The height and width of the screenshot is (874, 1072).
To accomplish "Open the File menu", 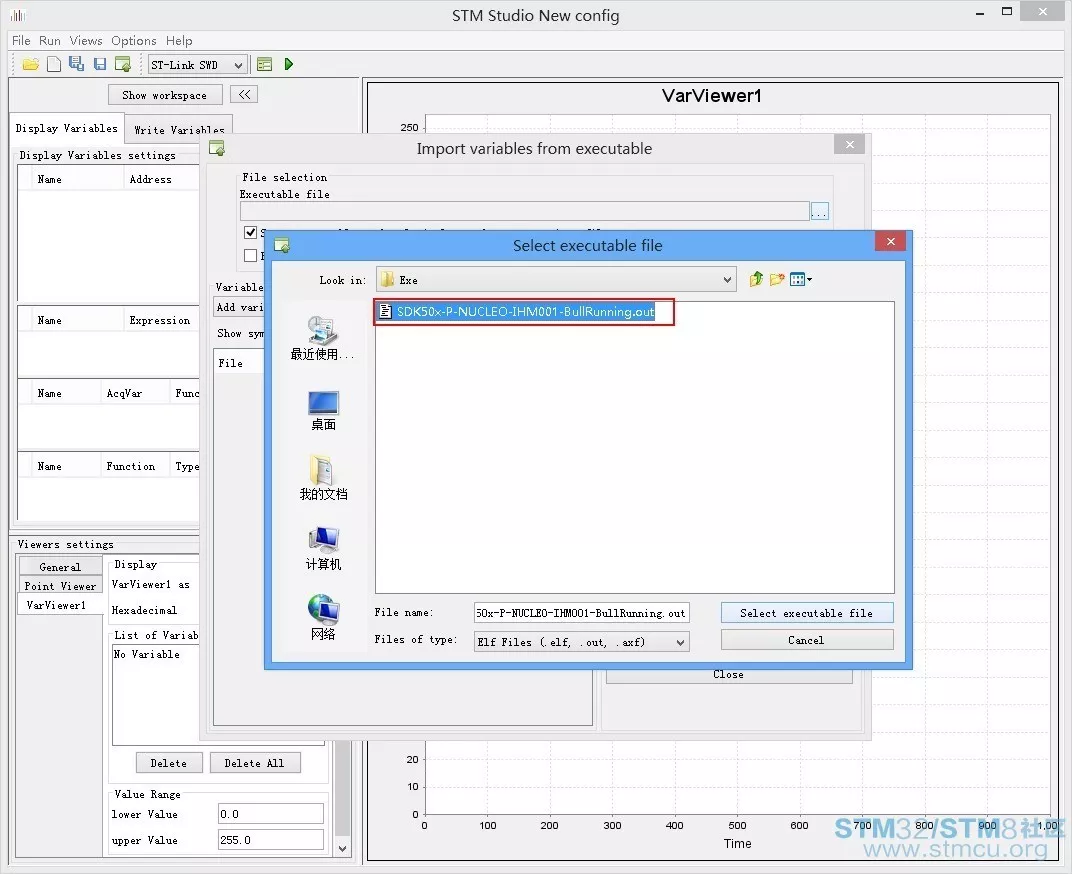I will 21,40.
